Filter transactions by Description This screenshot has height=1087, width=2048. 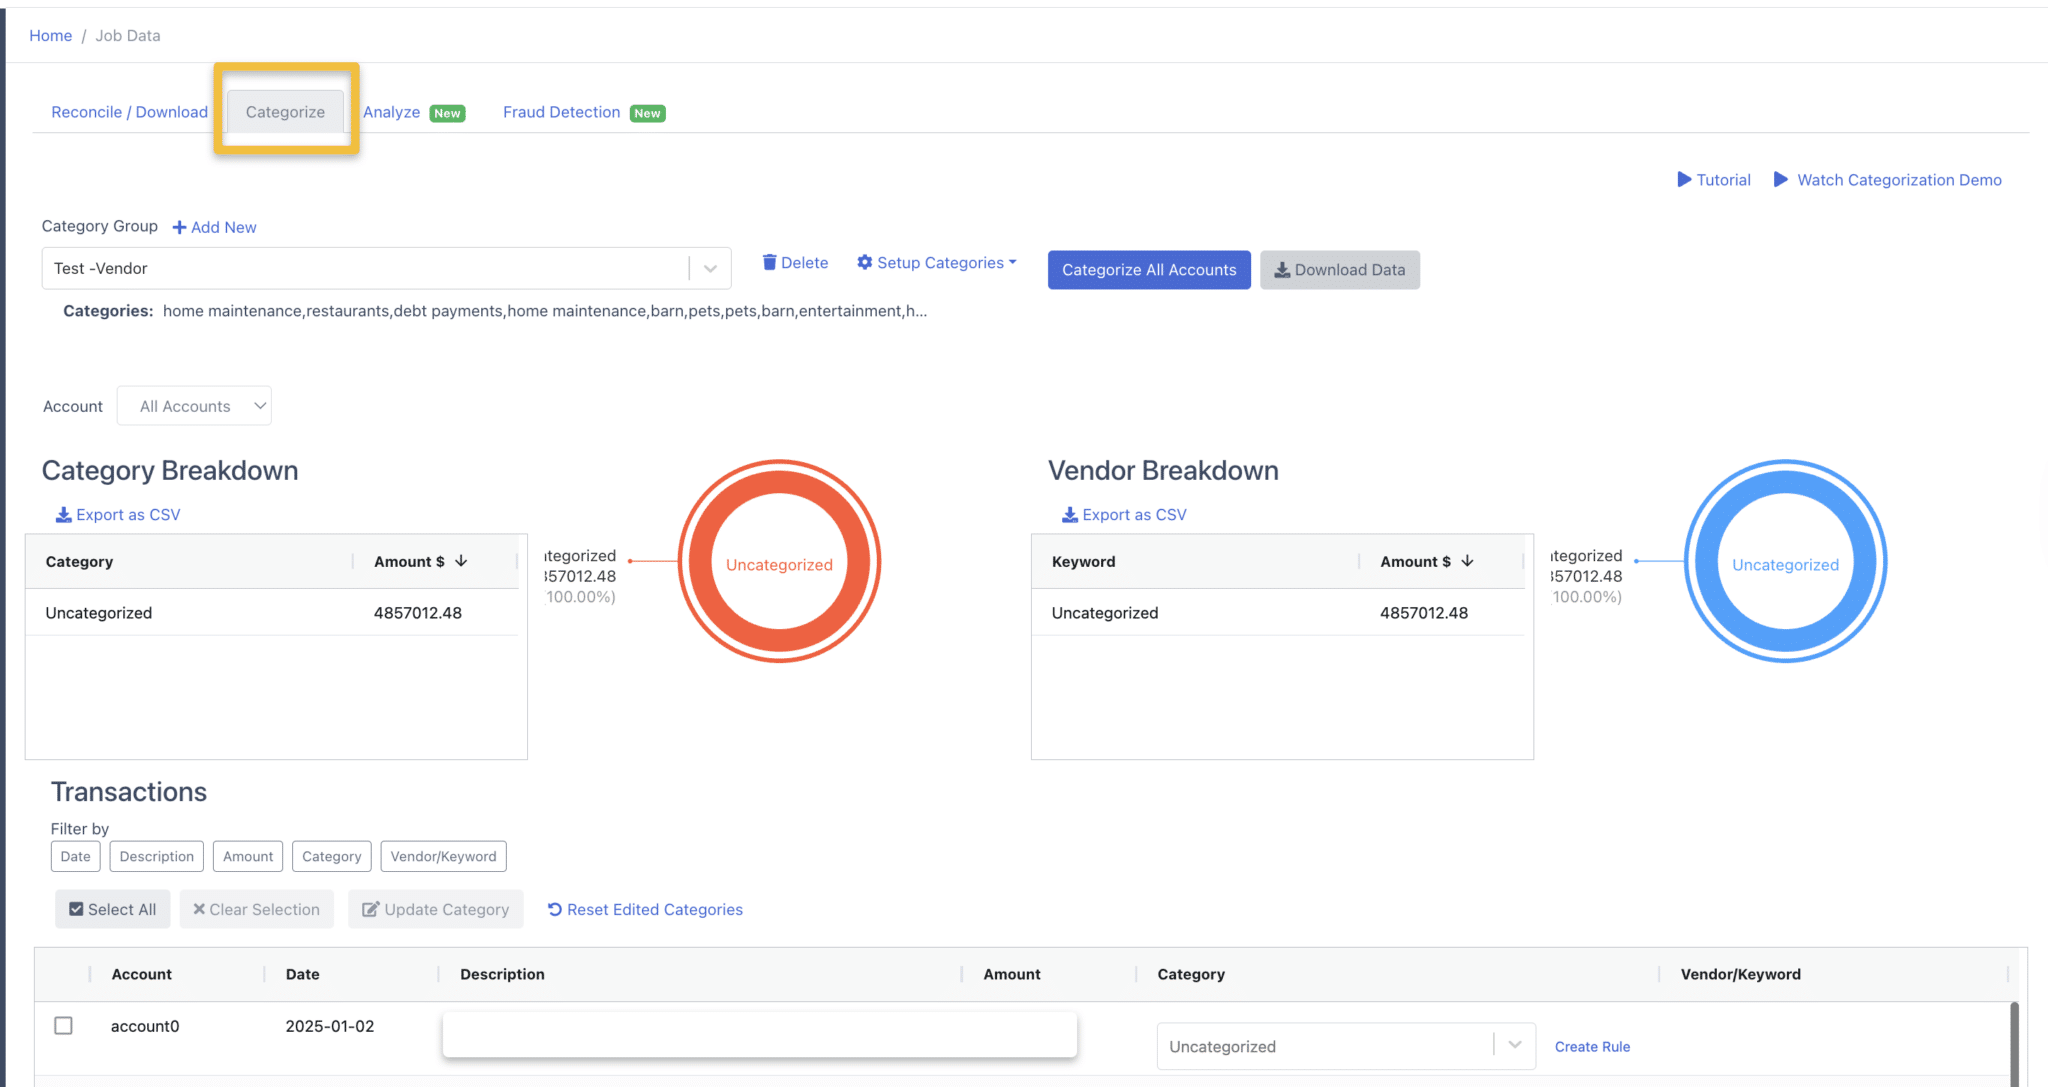157,856
